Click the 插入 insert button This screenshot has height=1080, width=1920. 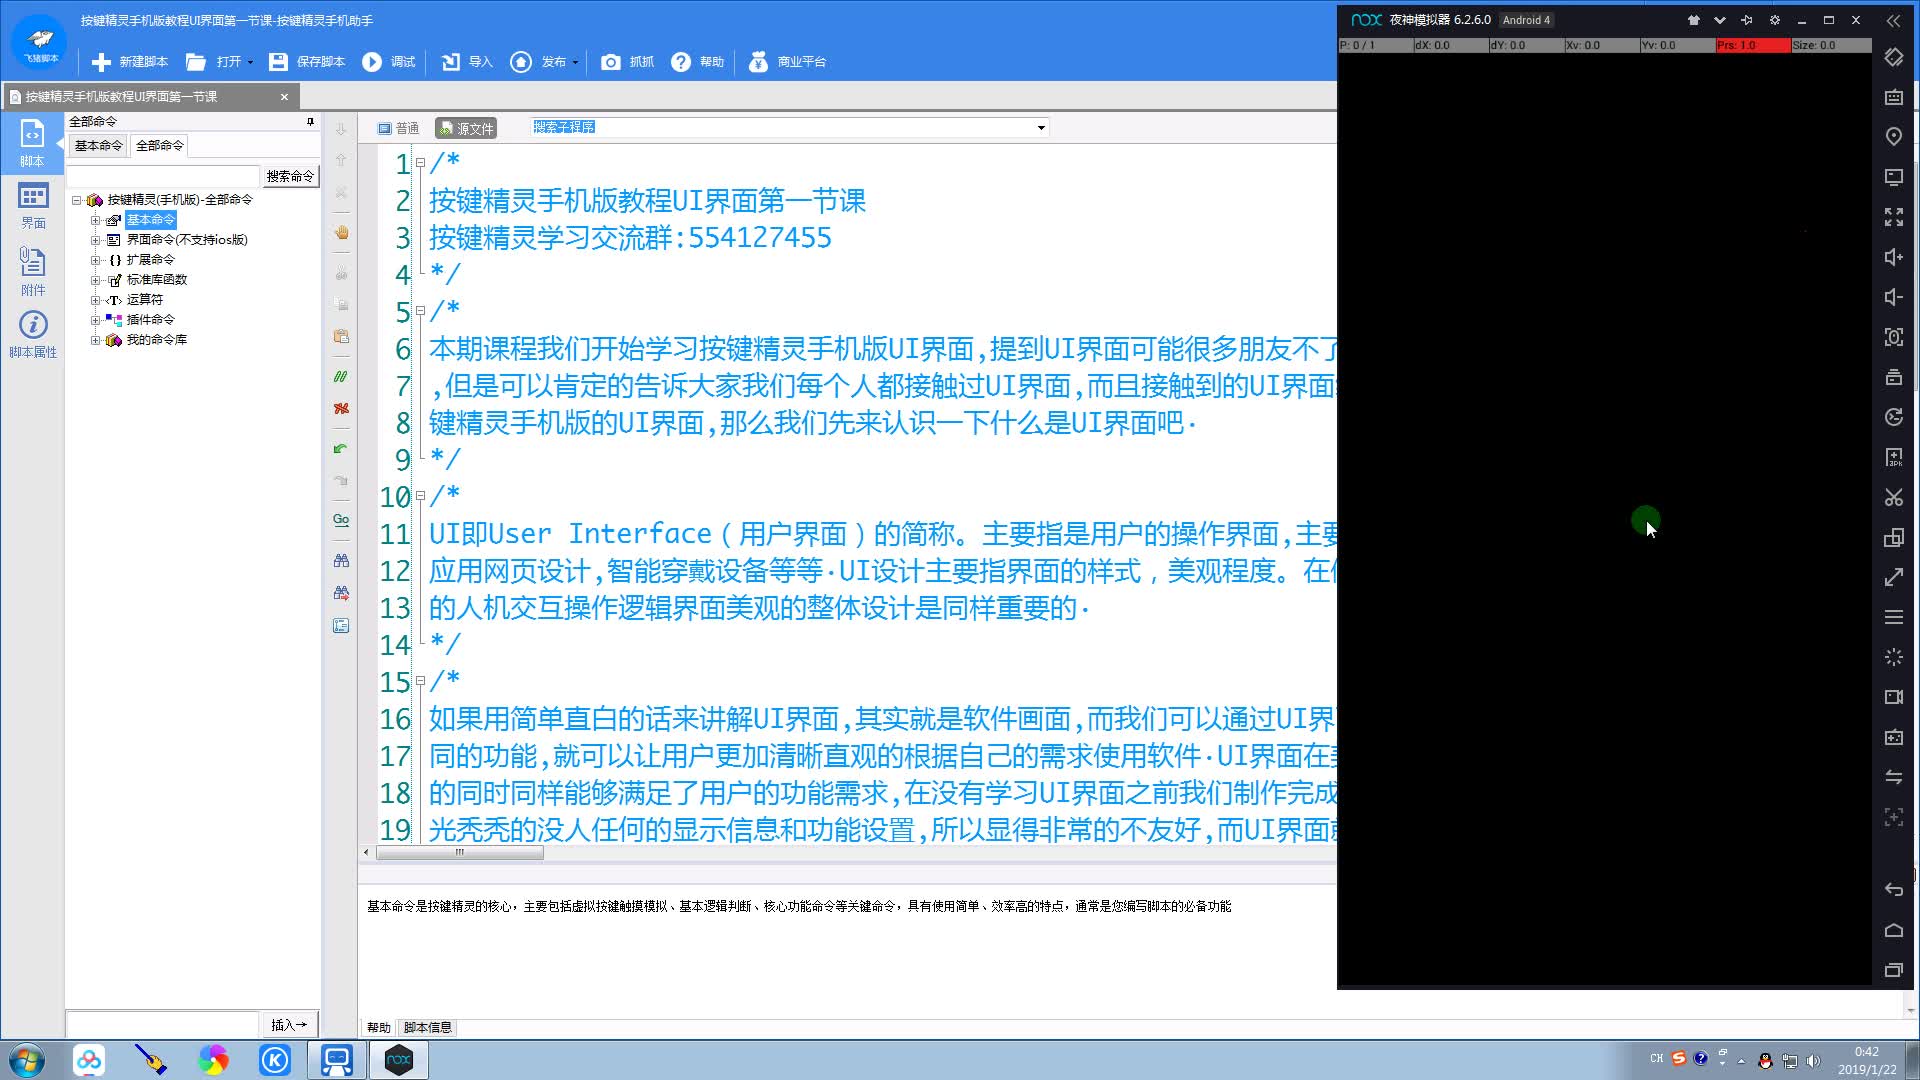tap(289, 1025)
